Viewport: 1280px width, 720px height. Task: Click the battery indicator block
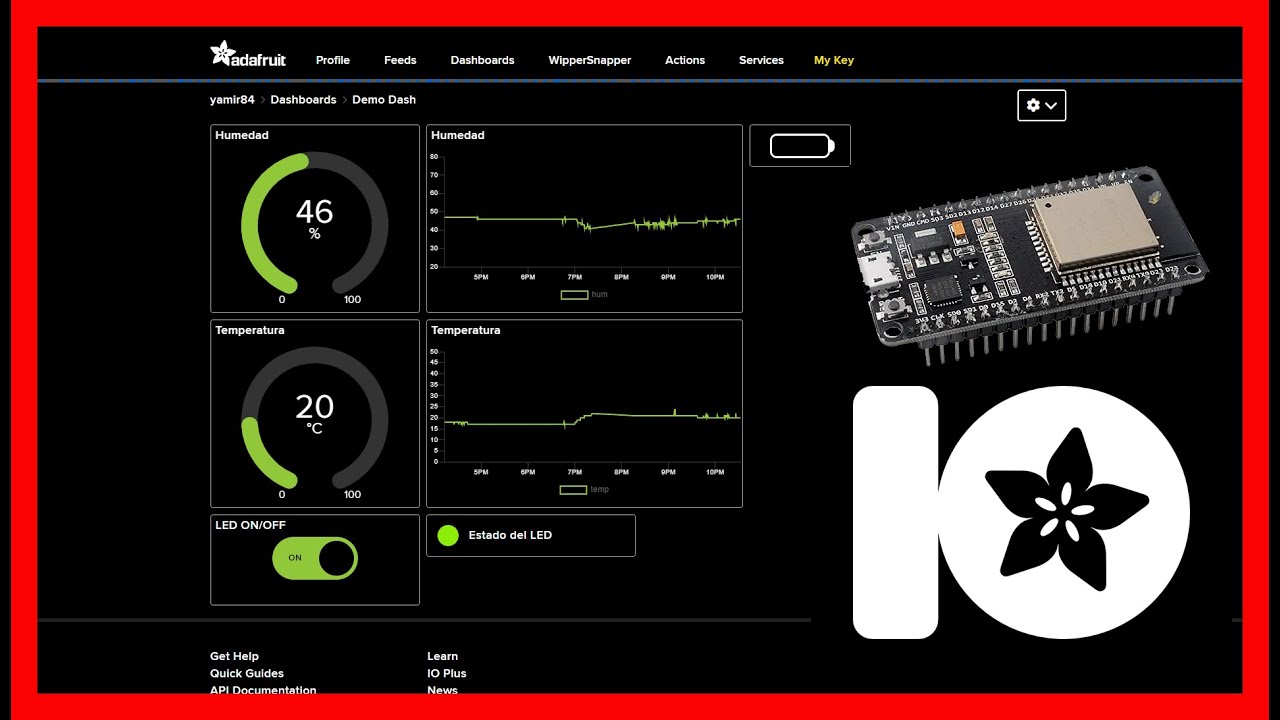[x=800, y=146]
